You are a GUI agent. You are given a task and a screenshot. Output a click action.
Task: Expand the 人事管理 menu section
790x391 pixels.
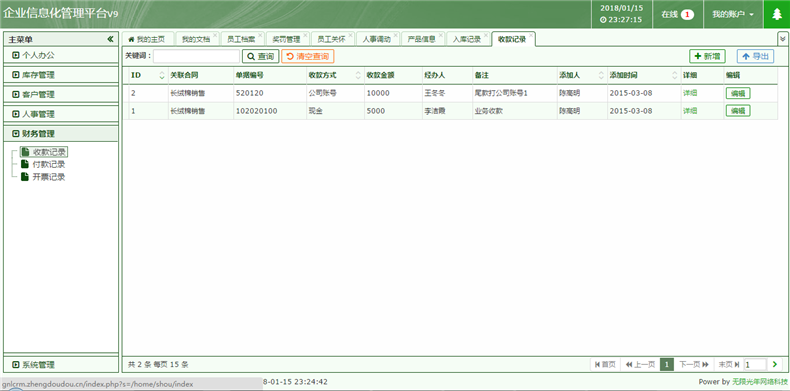(x=61, y=114)
